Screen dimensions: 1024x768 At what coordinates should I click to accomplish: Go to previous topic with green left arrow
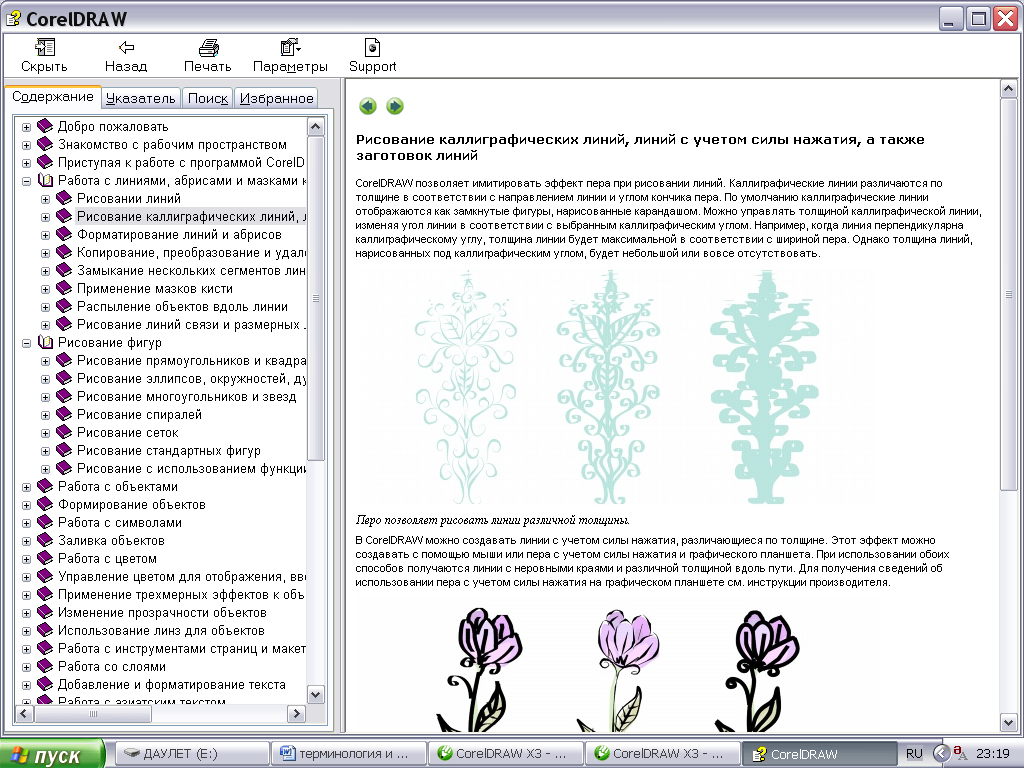click(368, 106)
